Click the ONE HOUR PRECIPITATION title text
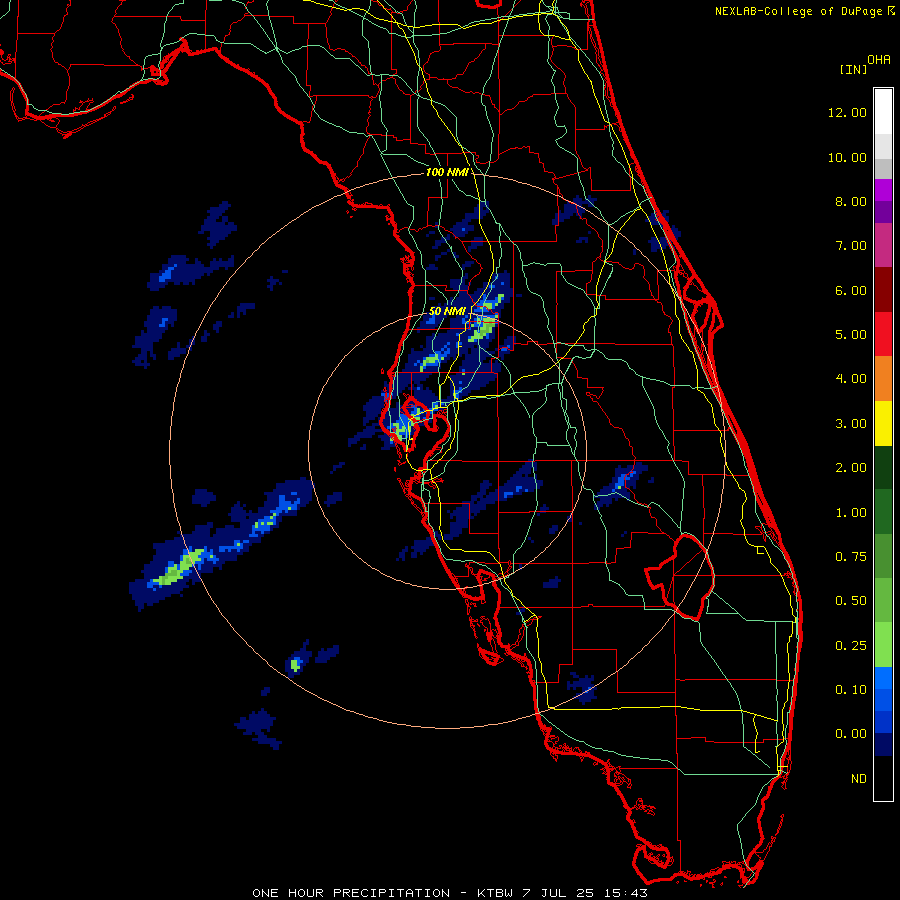900x900 pixels. click(x=351, y=893)
